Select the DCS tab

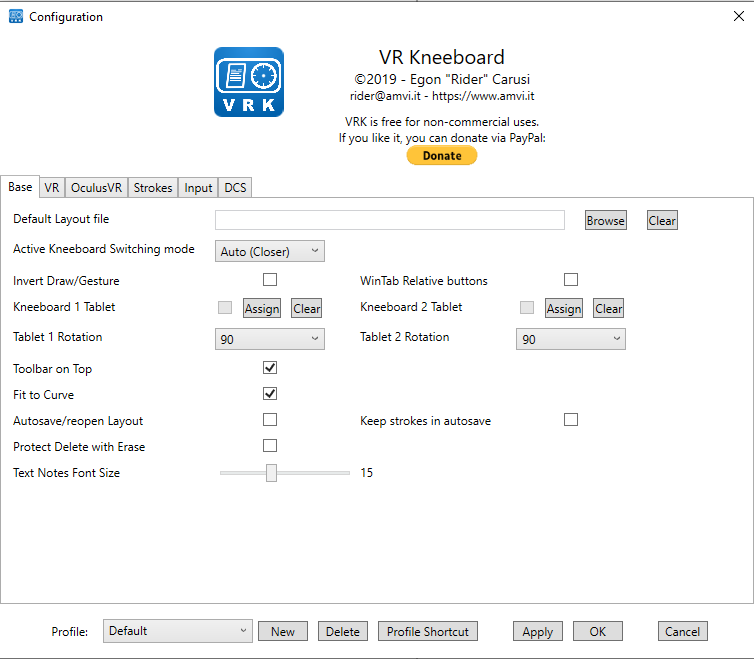coord(235,188)
